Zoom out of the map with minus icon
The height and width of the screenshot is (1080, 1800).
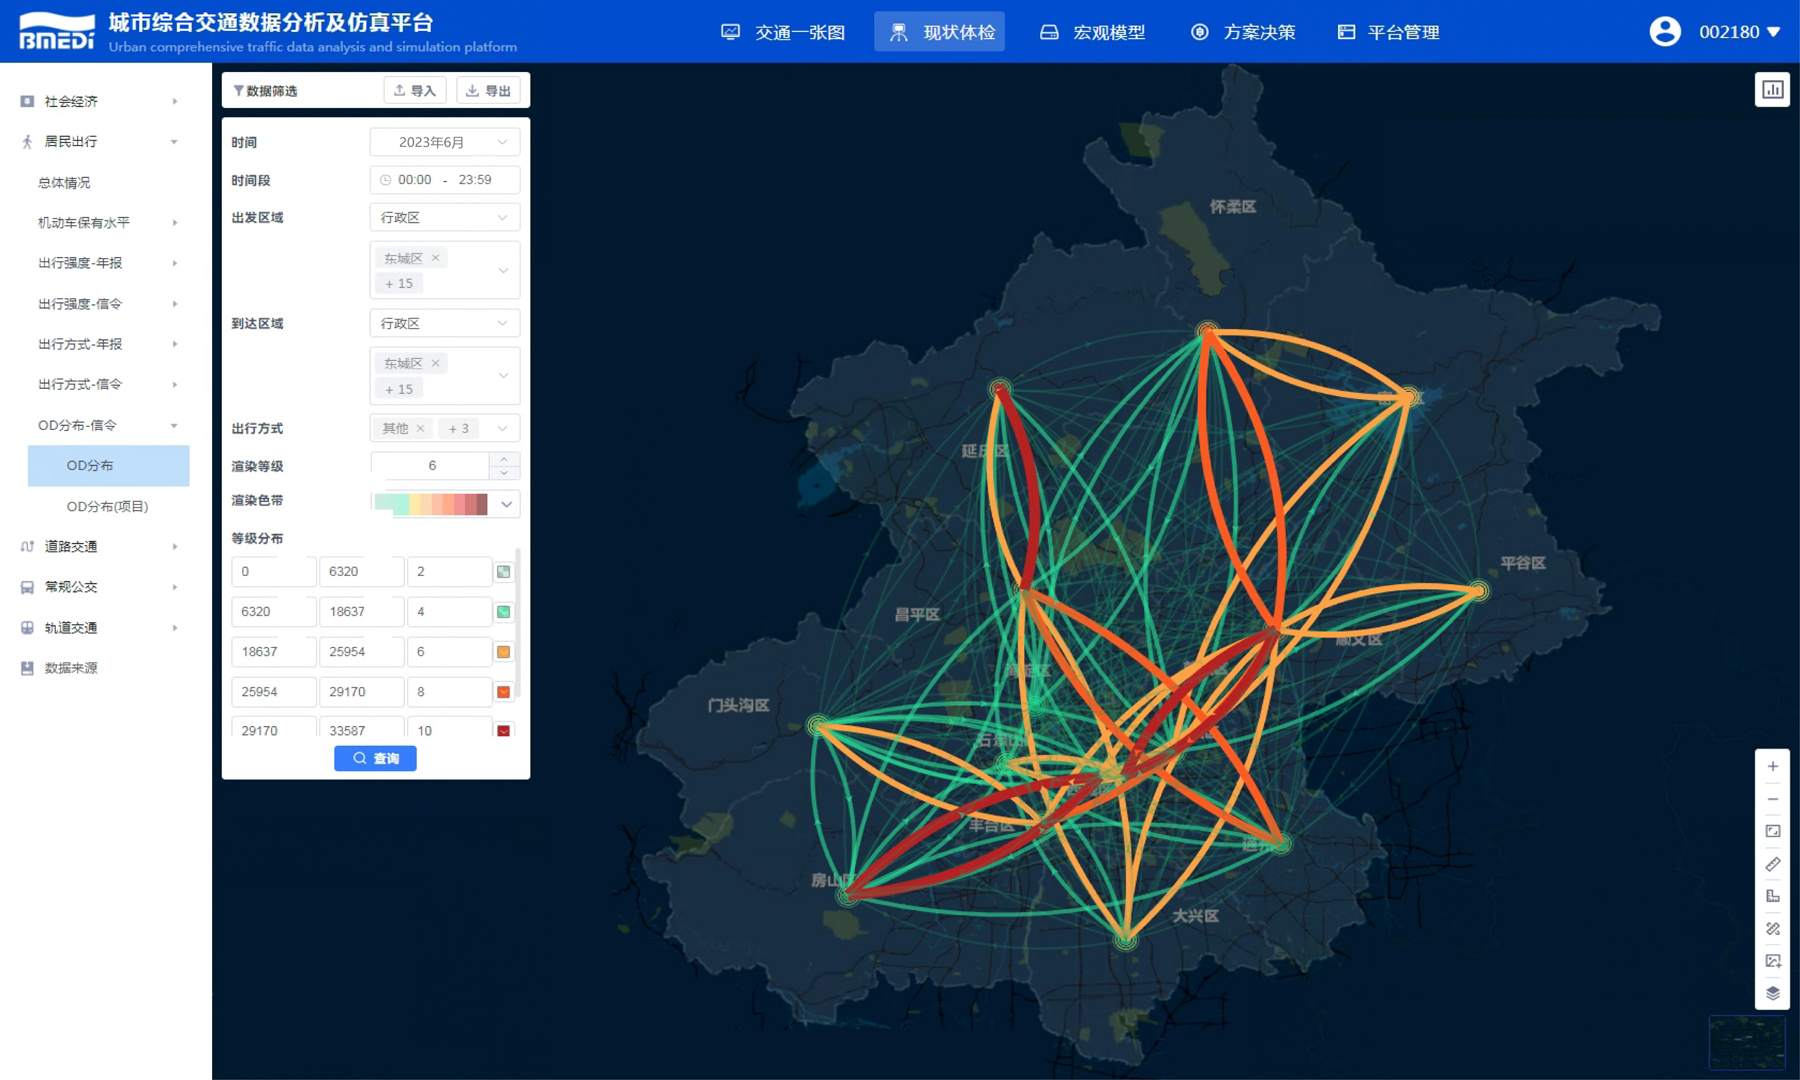click(x=1772, y=799)
